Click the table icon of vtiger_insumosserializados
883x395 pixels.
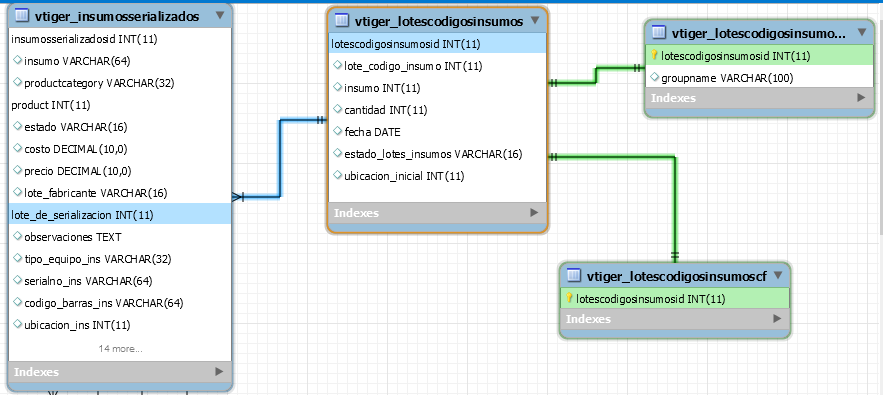pyautogui.click(x=21, y=16)
